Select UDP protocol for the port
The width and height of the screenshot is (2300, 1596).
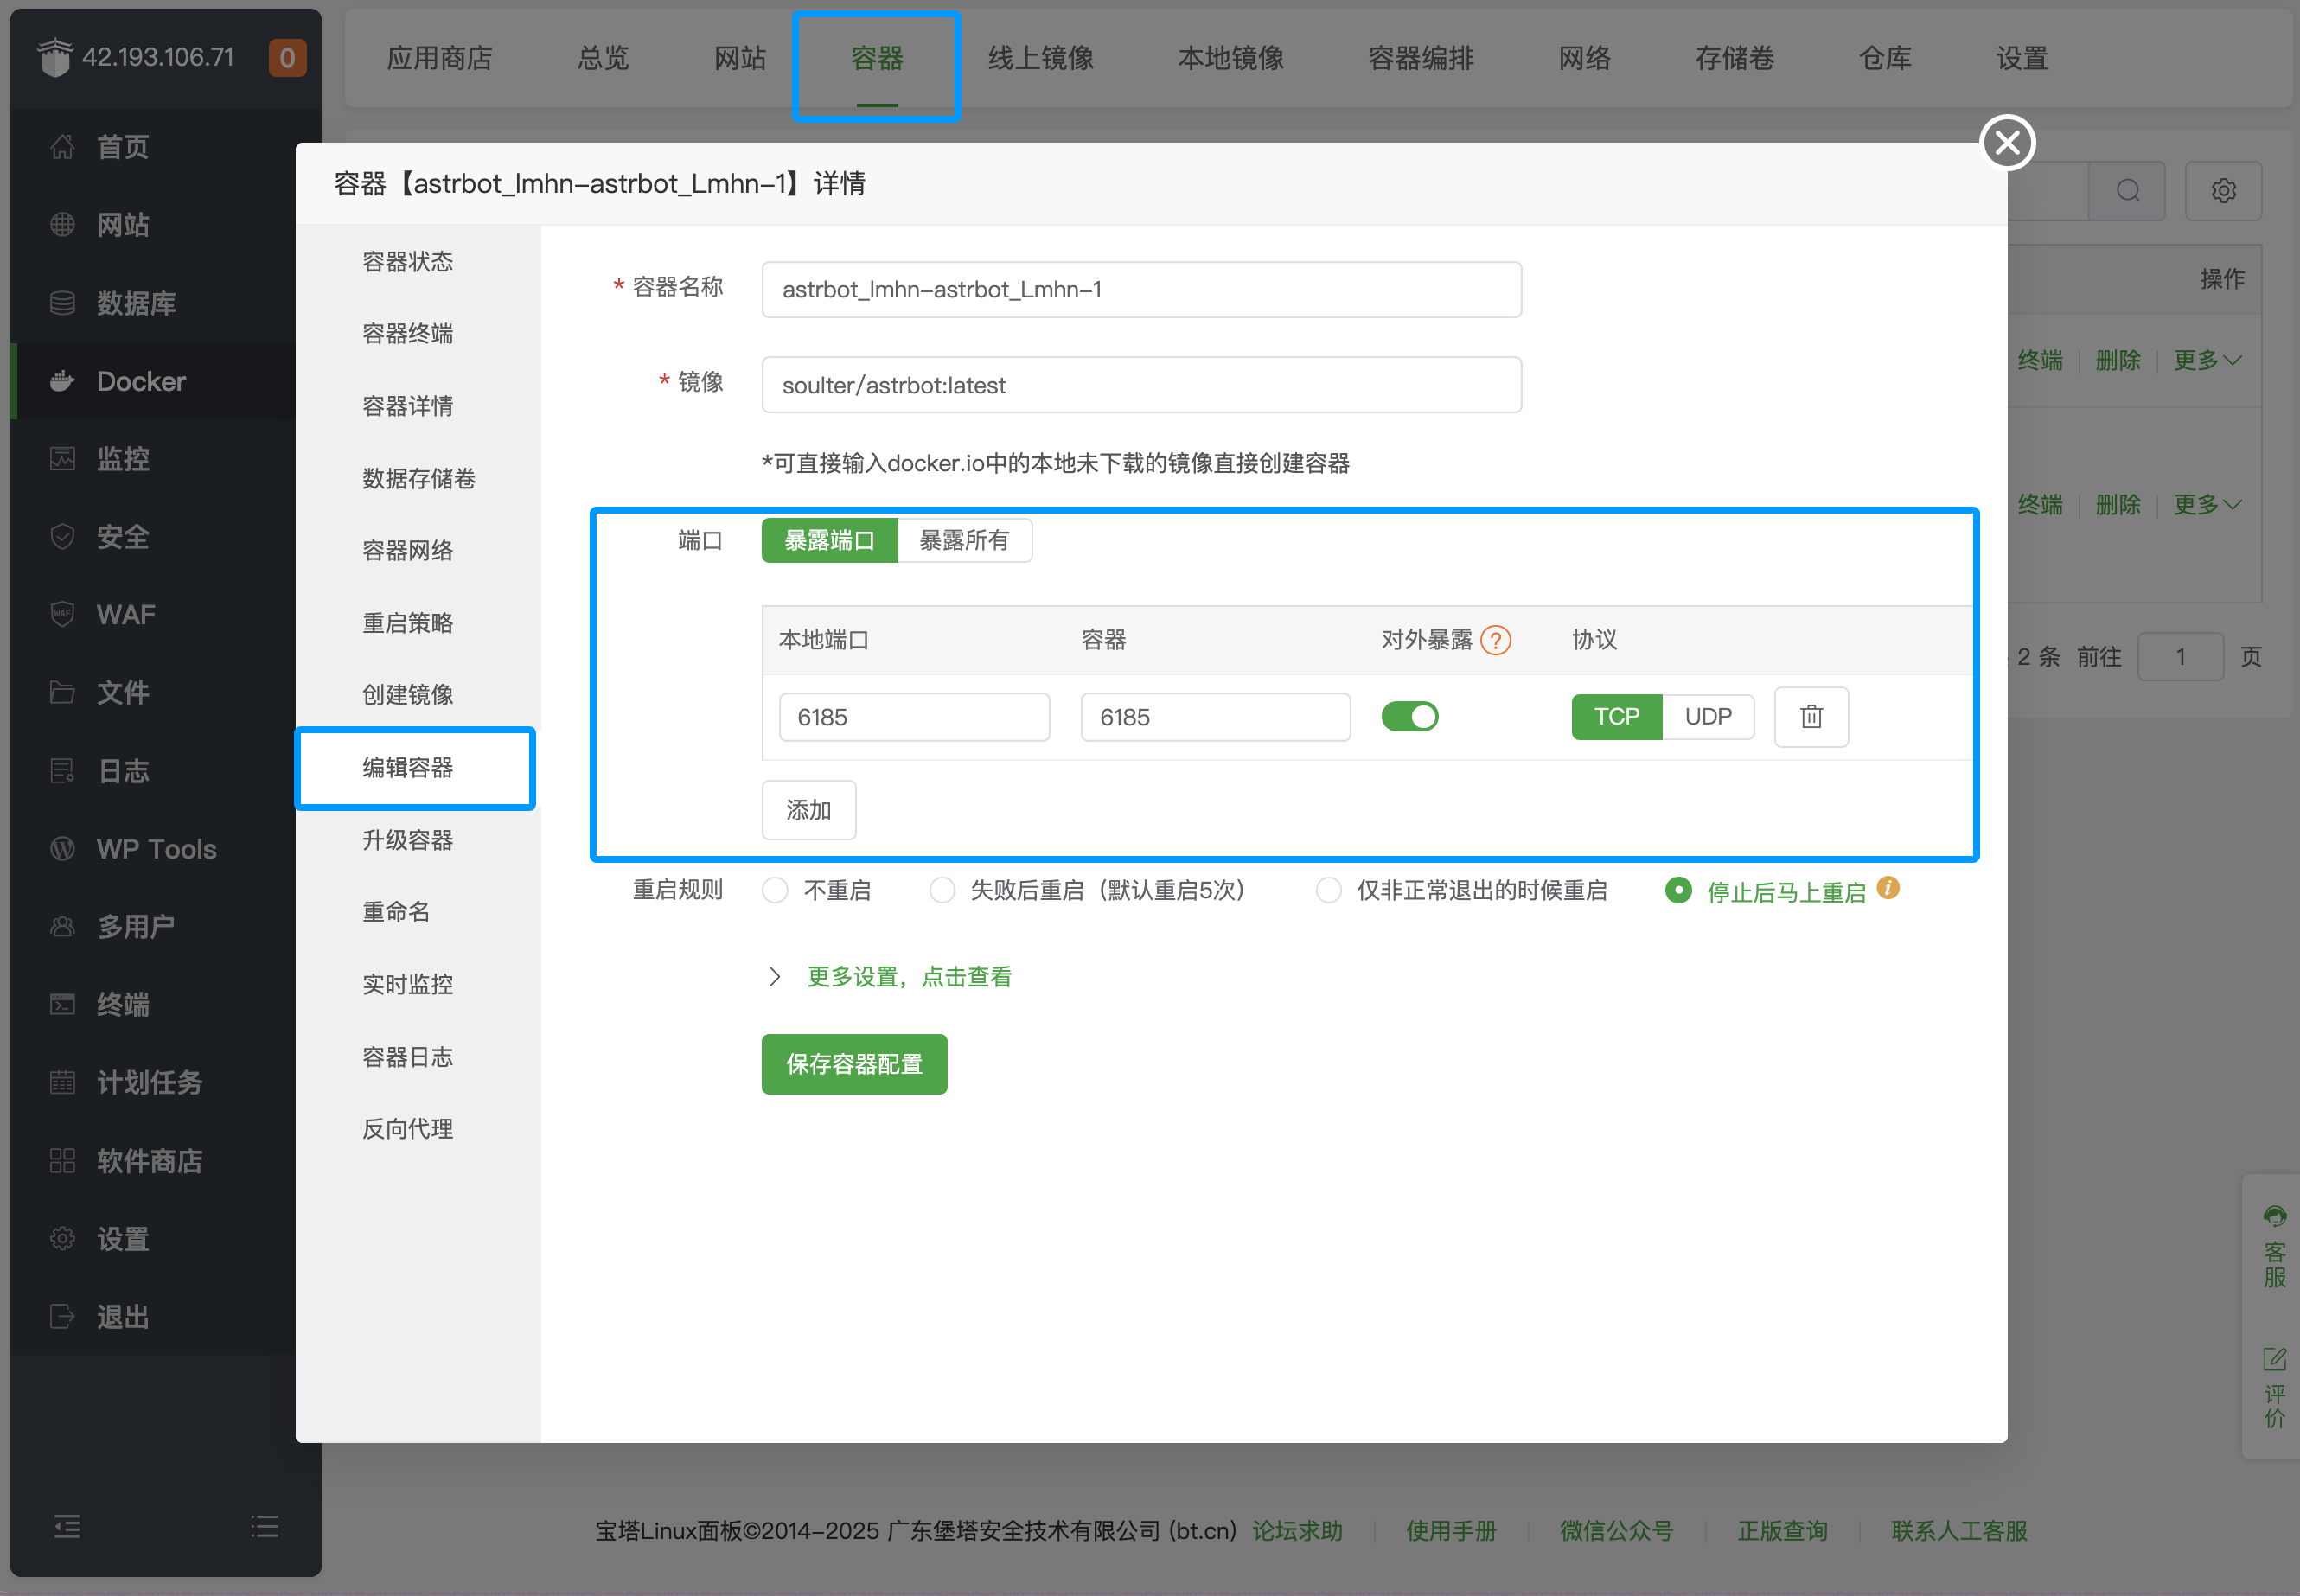(x=1707, y=717)
